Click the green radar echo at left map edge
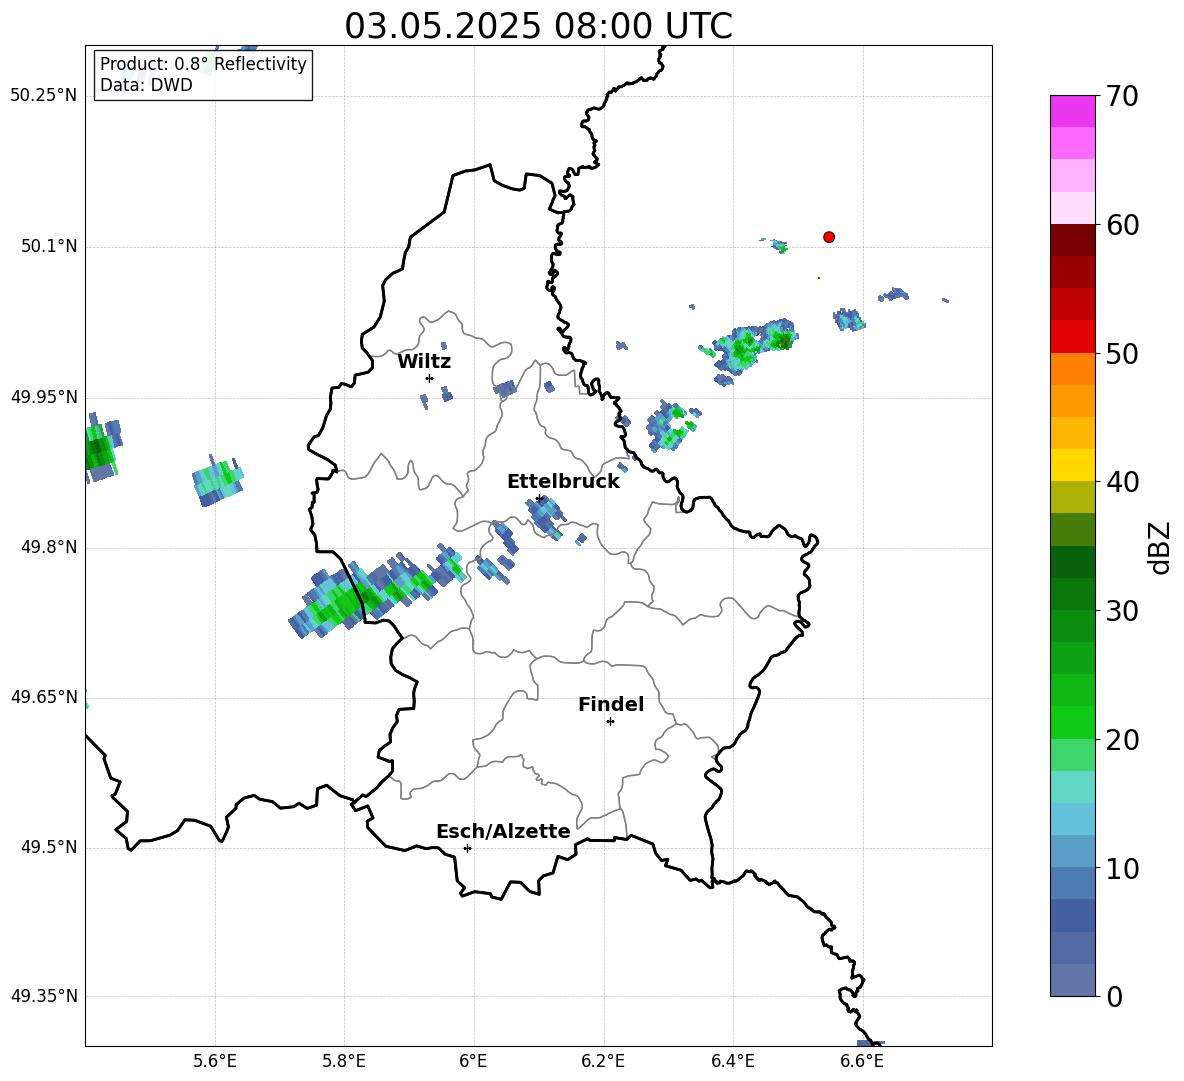The image size is (1184, 1081). (x=102, y=447)
